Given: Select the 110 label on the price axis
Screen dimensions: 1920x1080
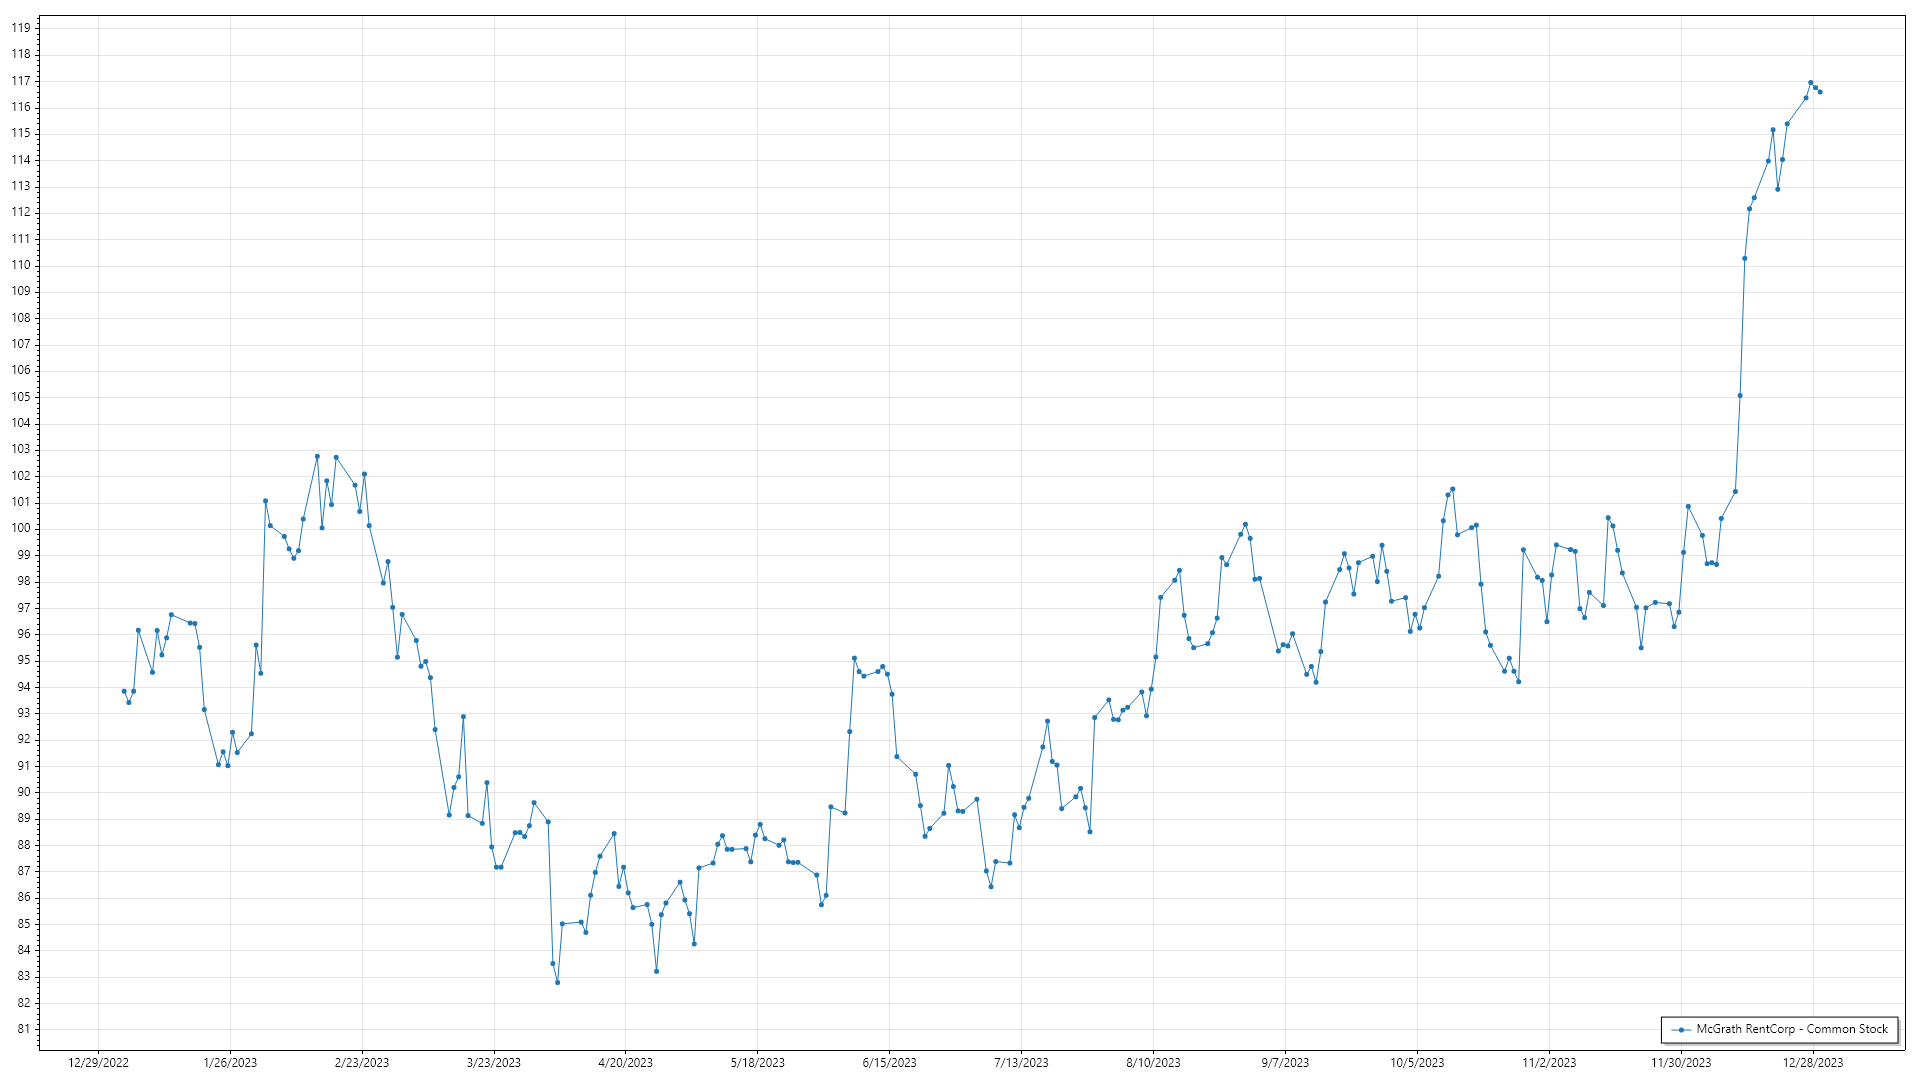Looking at the screenshot, I should click(21, 265).
